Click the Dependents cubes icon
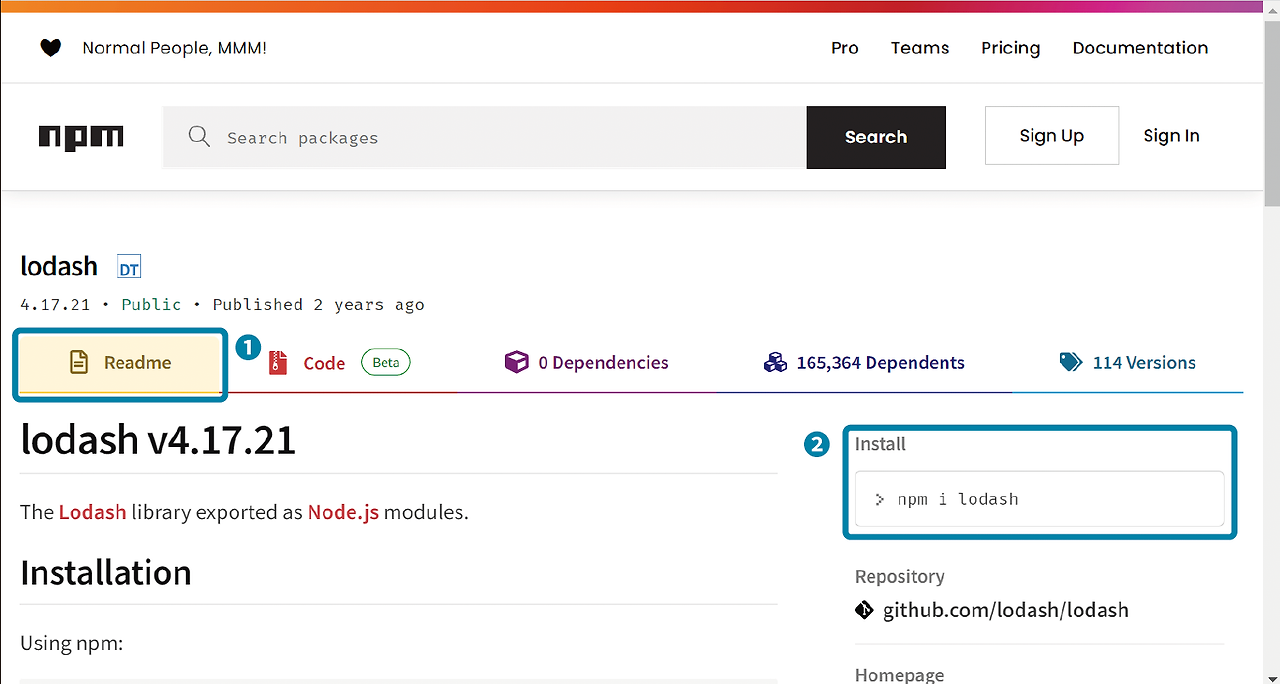Viewport: 1280px width, 684px height. 775,362
